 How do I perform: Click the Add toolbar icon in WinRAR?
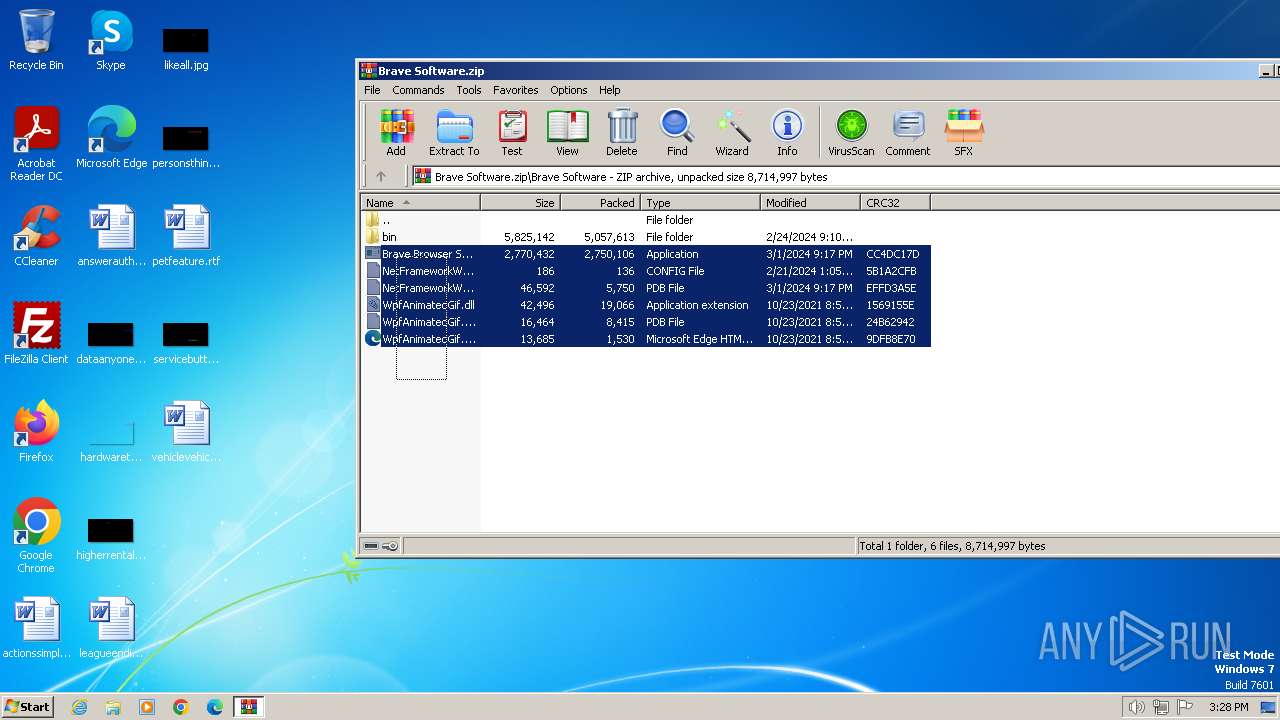point(396,132)
